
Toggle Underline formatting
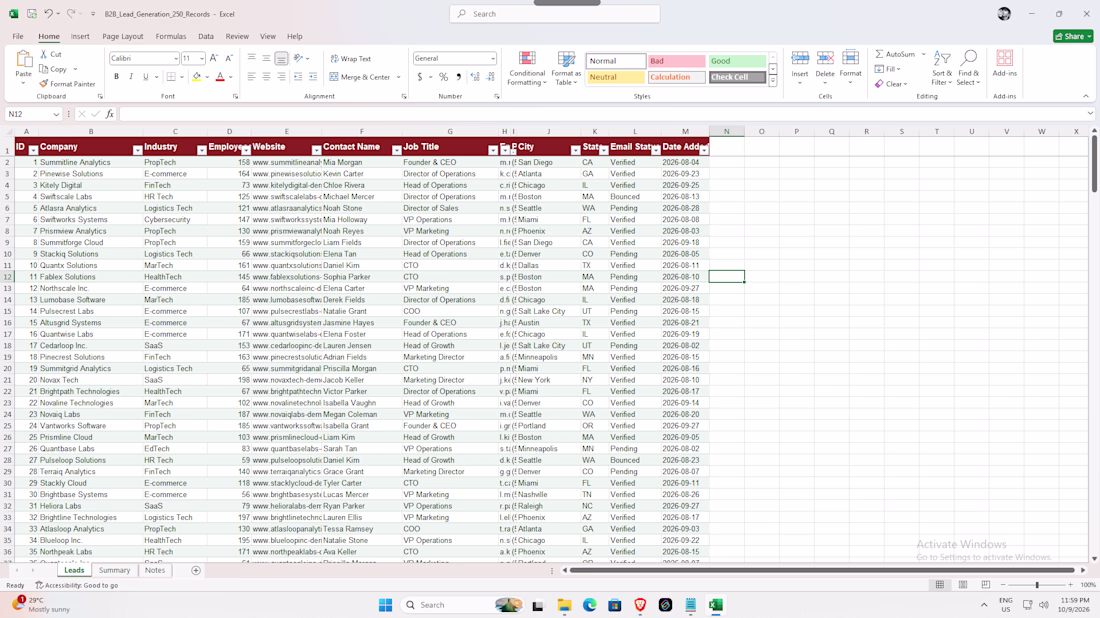tap(146, 77)
